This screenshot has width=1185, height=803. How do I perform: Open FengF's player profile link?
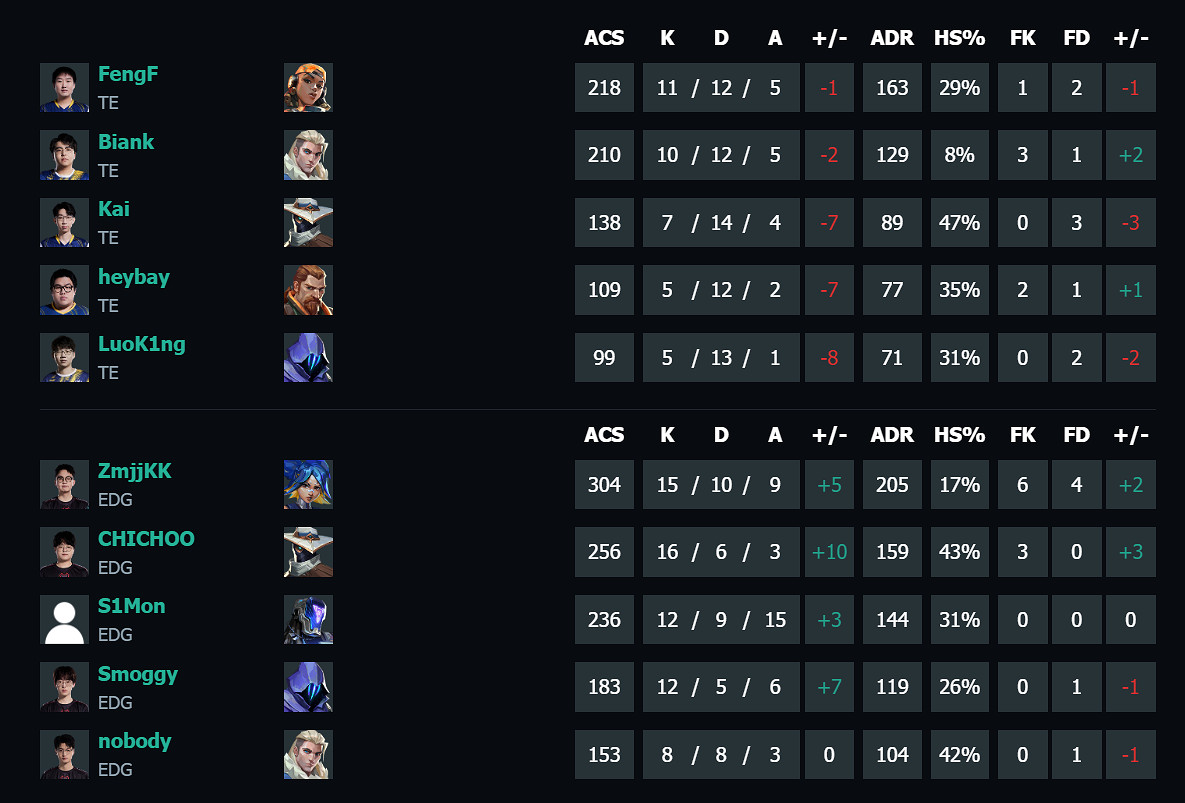click(x=128, y=74)
